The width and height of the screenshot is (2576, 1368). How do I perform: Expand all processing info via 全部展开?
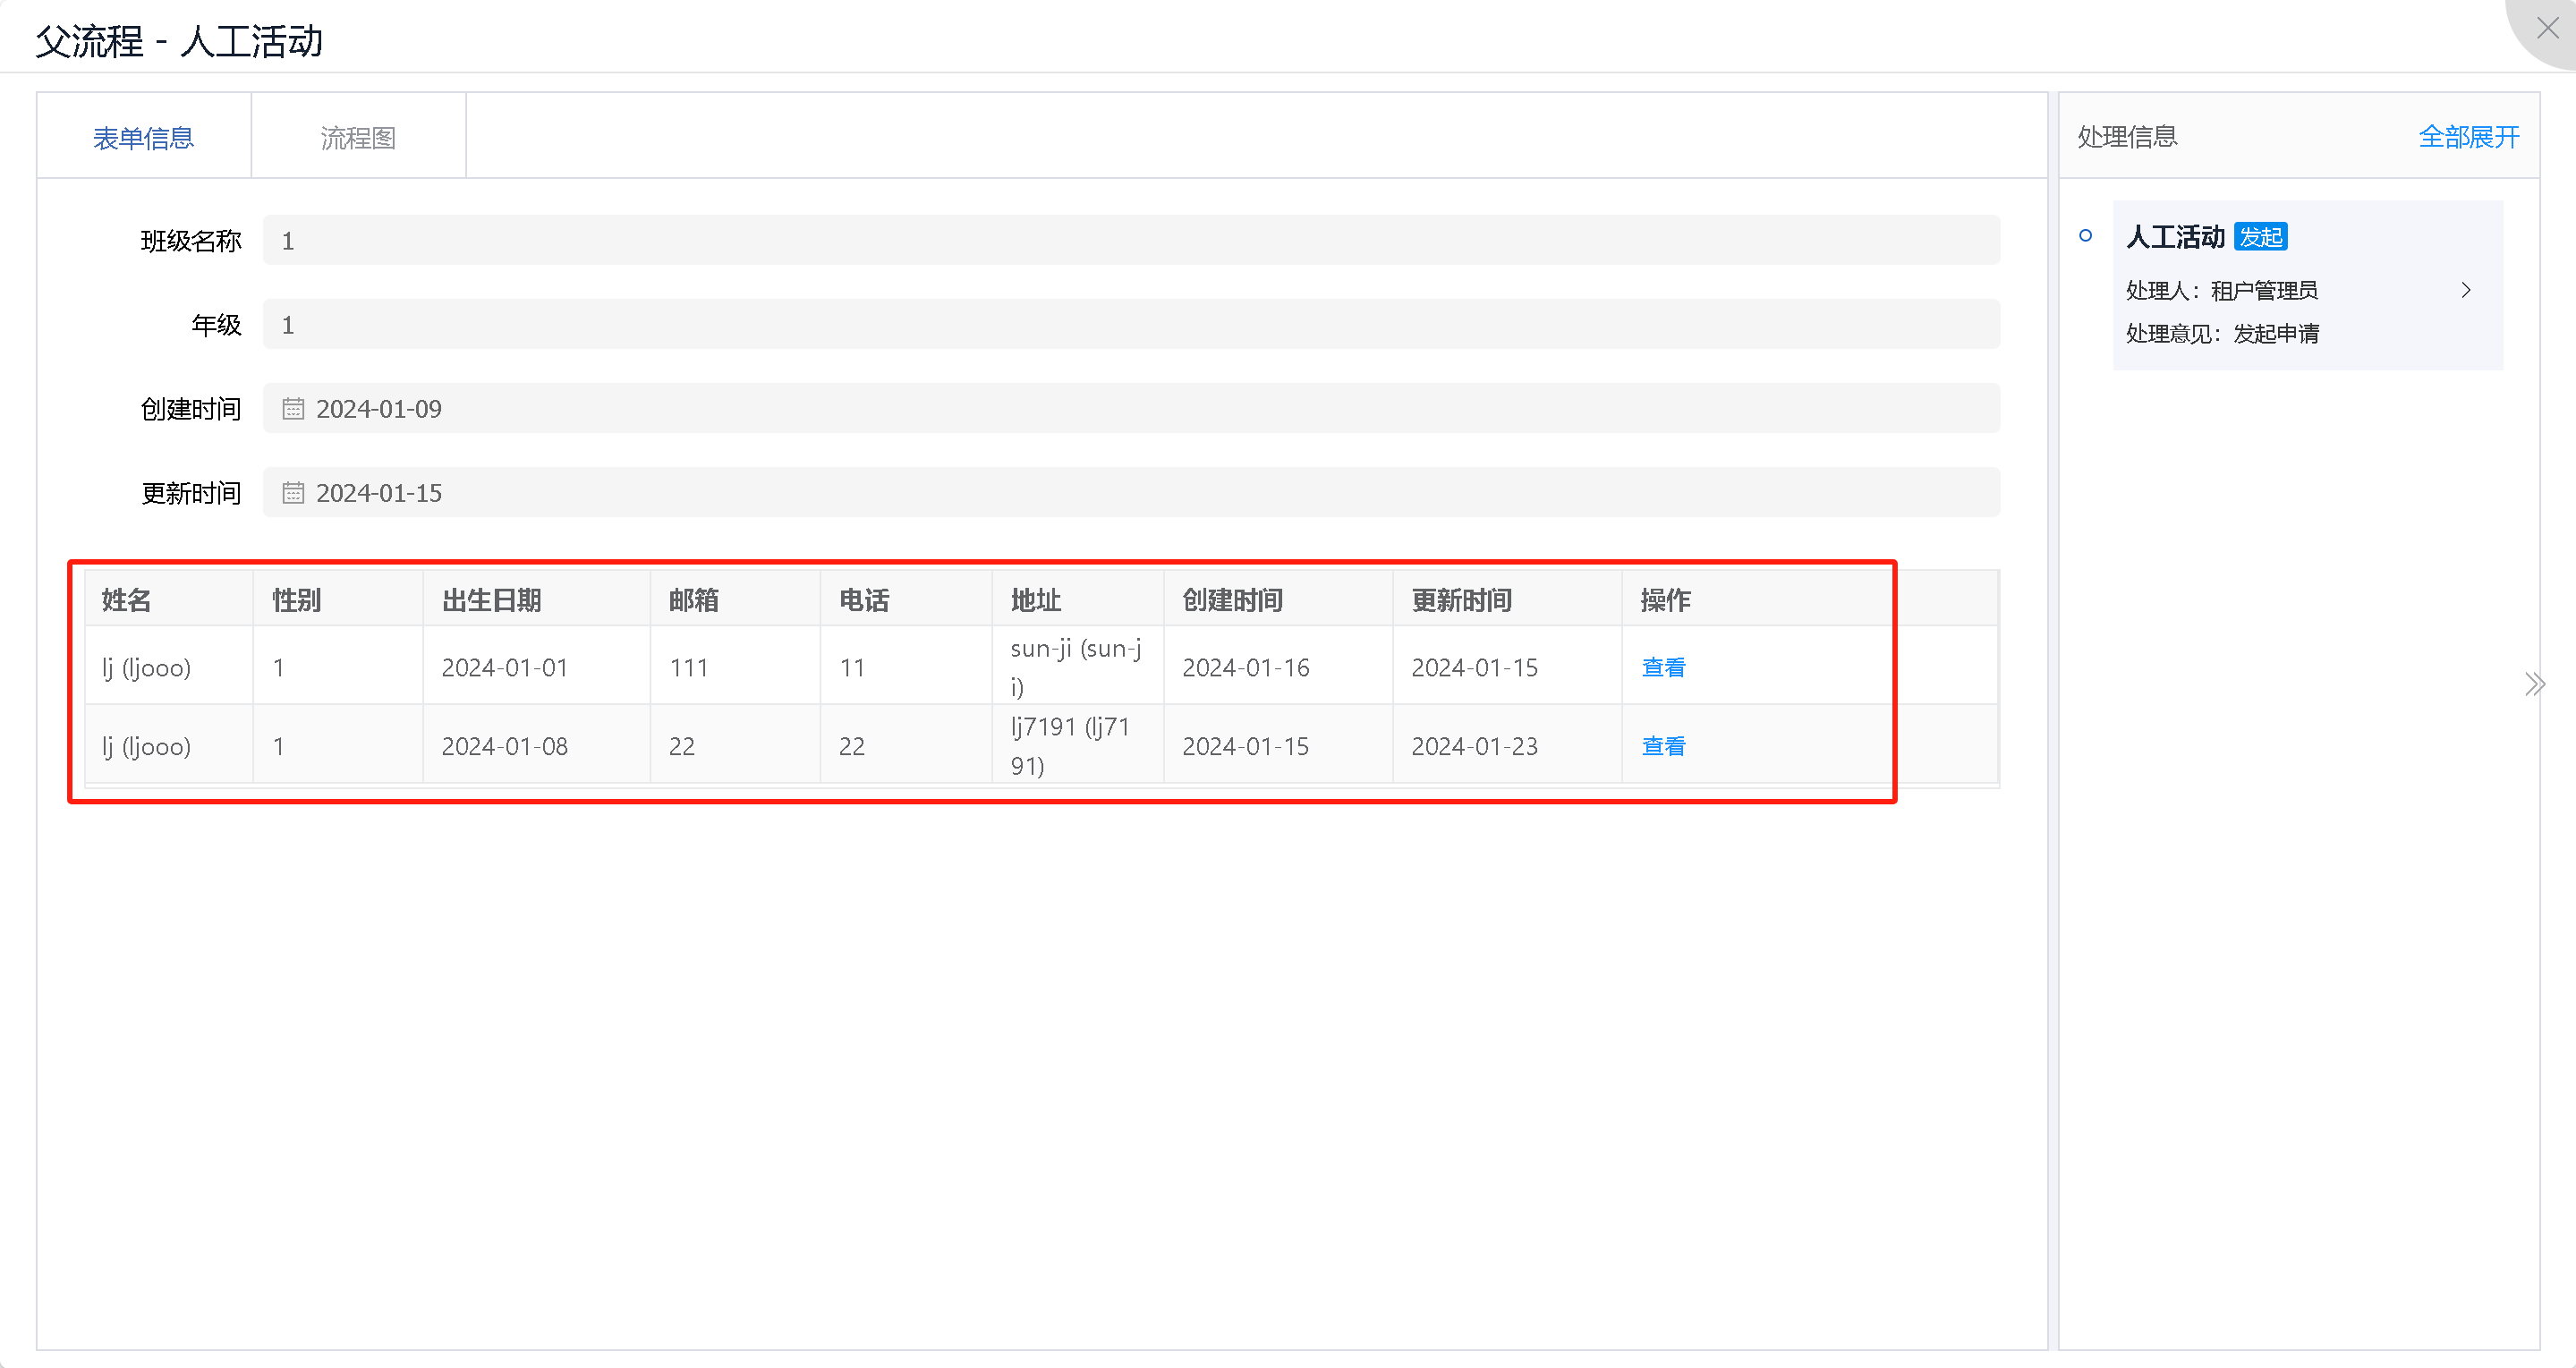[2468, 137]
